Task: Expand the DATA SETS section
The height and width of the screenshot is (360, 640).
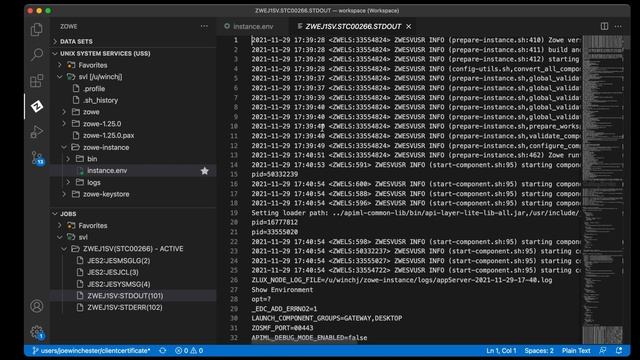Action: coord(76,41)
